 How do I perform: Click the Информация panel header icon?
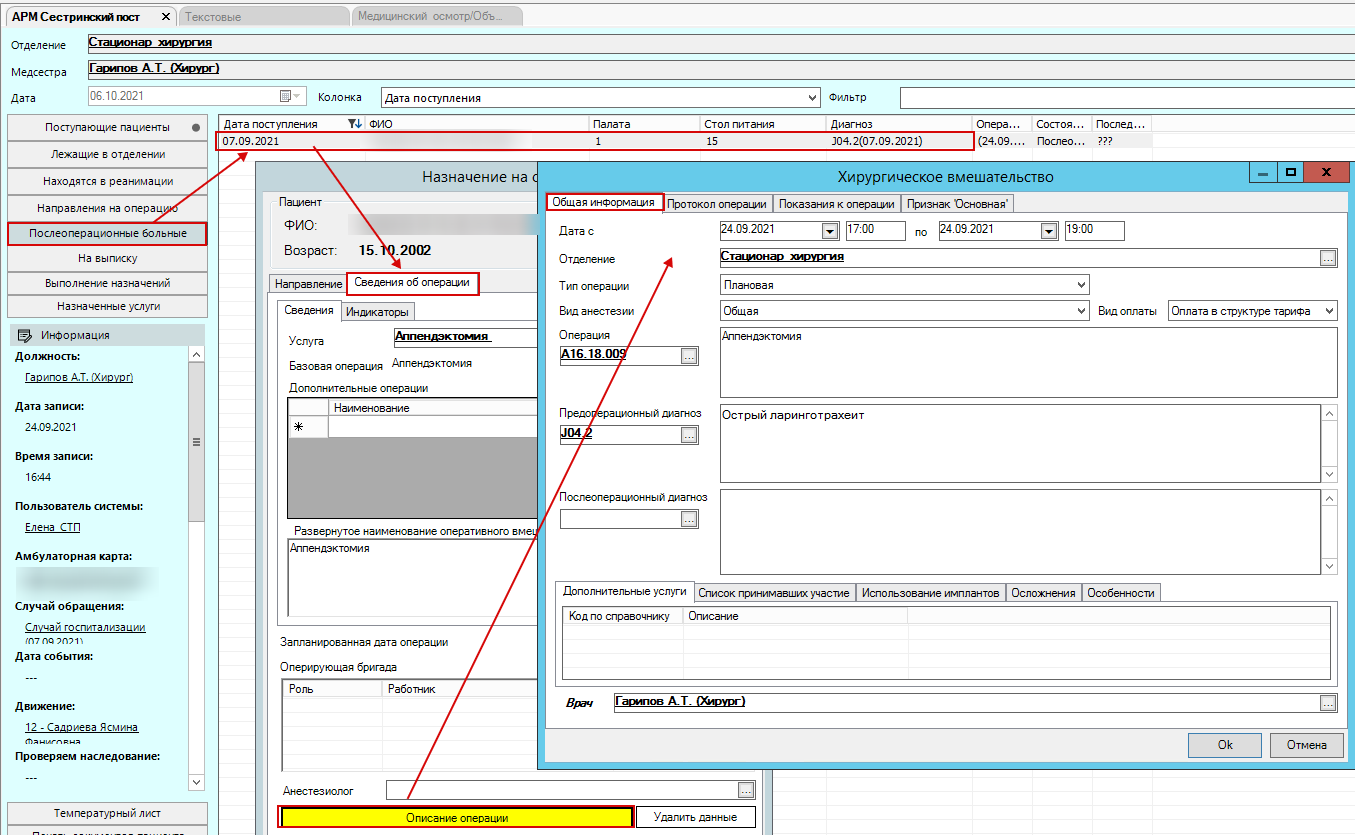(25, 335)
